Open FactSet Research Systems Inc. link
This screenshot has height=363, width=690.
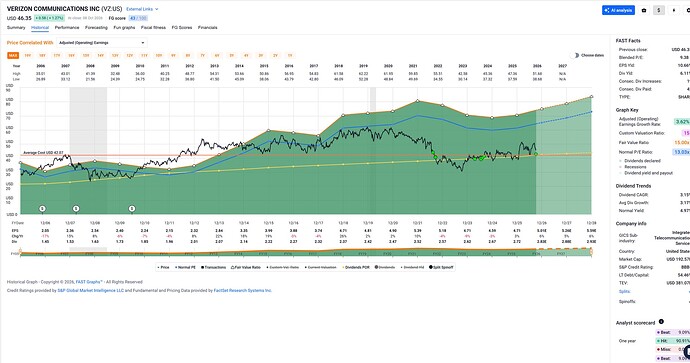[242, 290]
